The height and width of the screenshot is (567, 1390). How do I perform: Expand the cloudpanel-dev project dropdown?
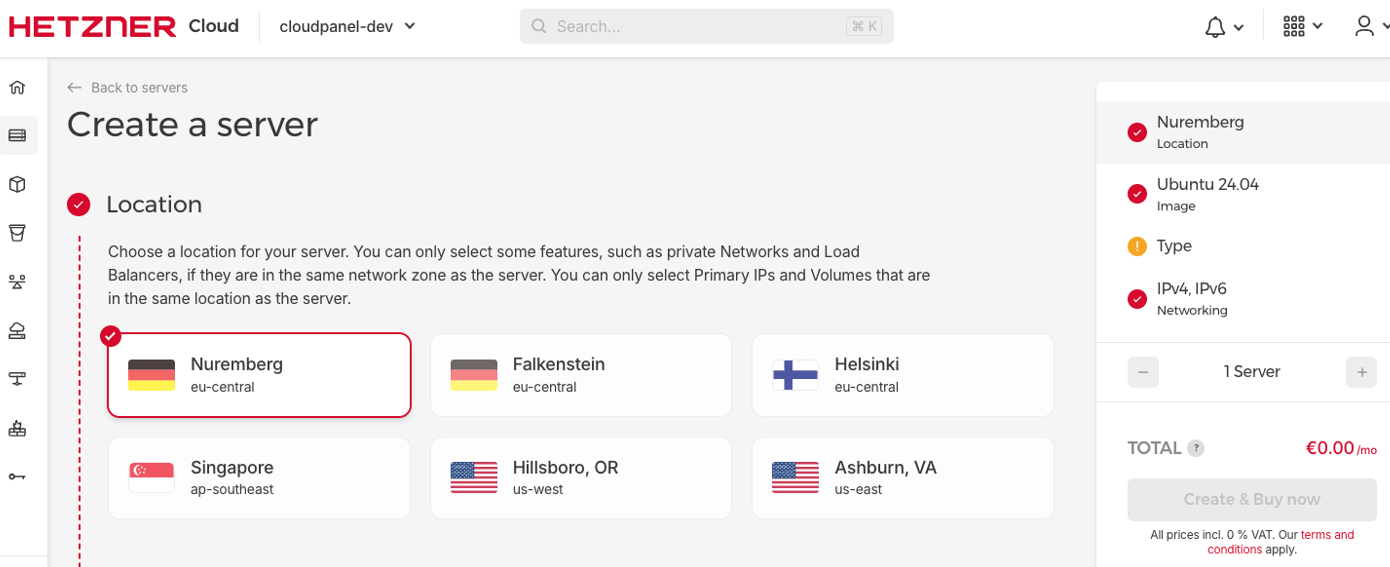[x=347, y=27]
